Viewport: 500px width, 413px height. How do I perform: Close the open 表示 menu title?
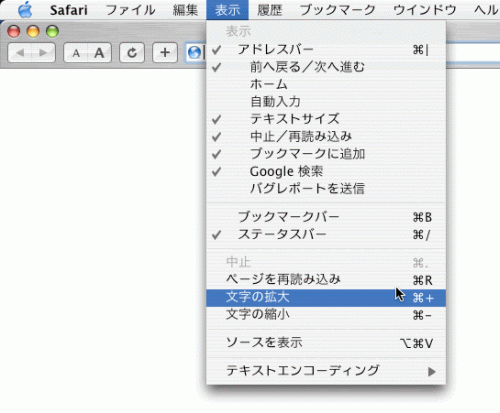(x=227, y=10)
